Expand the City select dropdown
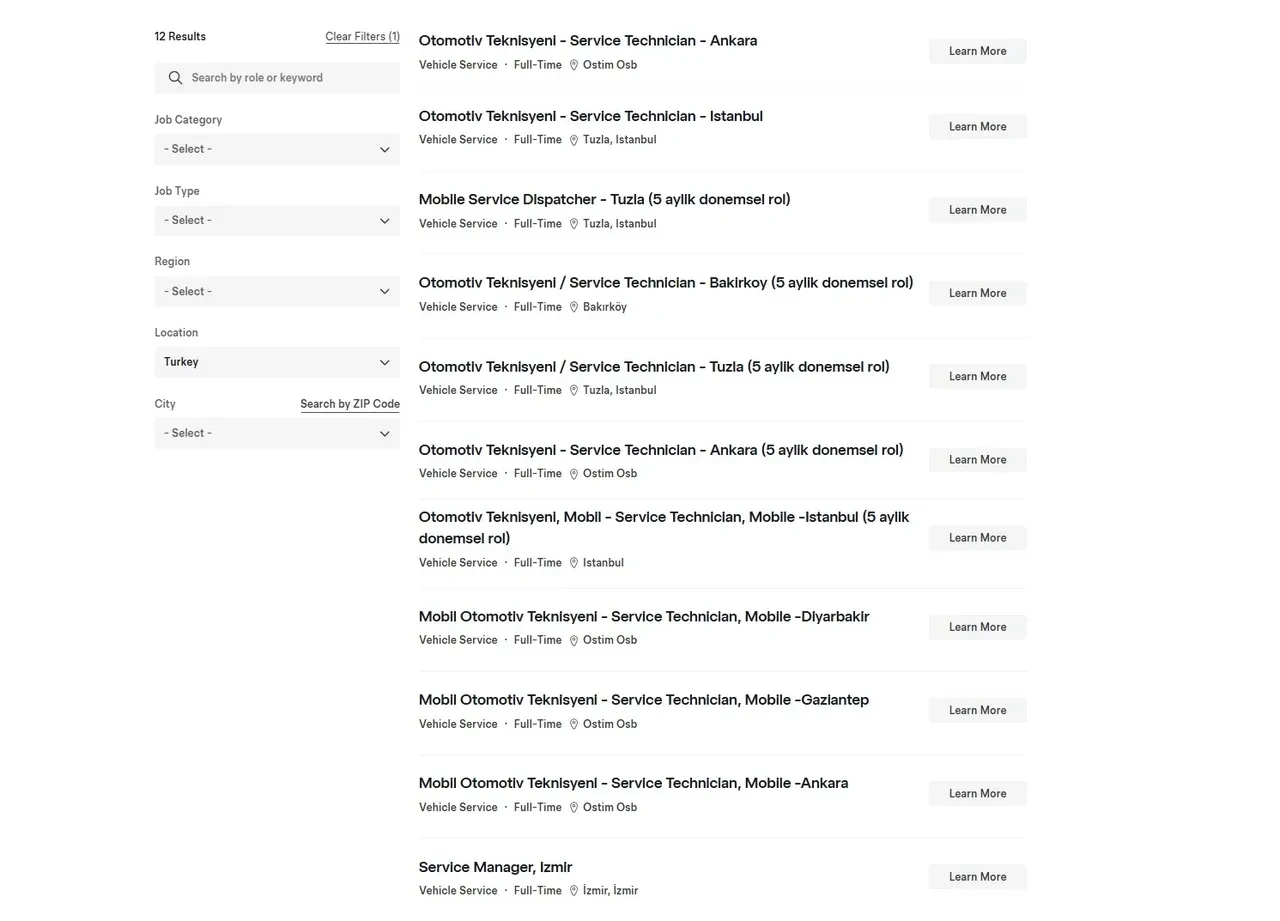The width and height of the screenshot is (1280, 921). tap(277, 433)
